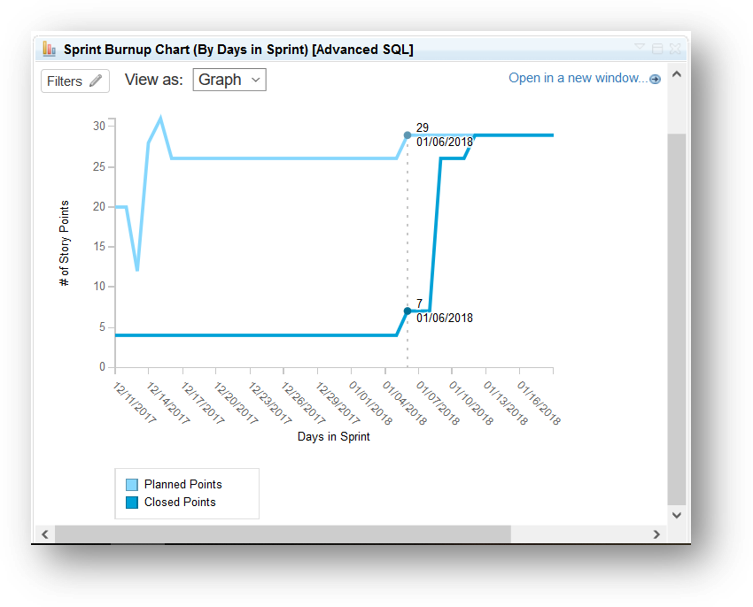Collapse the panel using the title bar triangle
The image size is (753, 607).
pyautogui.click(x=639, y=47)
